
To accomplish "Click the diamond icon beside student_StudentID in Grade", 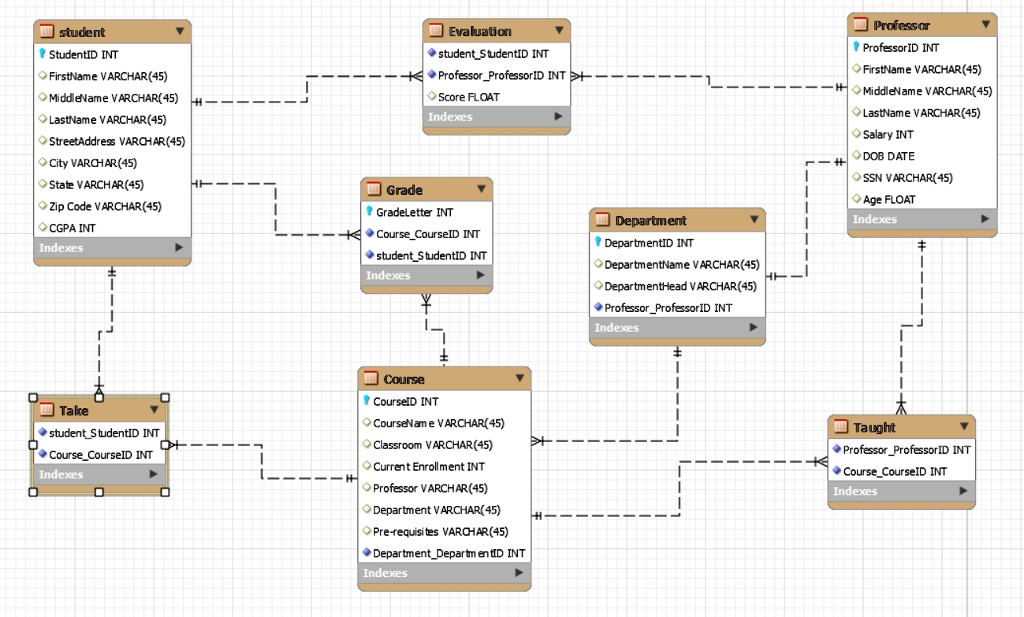I will click(x=370, y=256).
